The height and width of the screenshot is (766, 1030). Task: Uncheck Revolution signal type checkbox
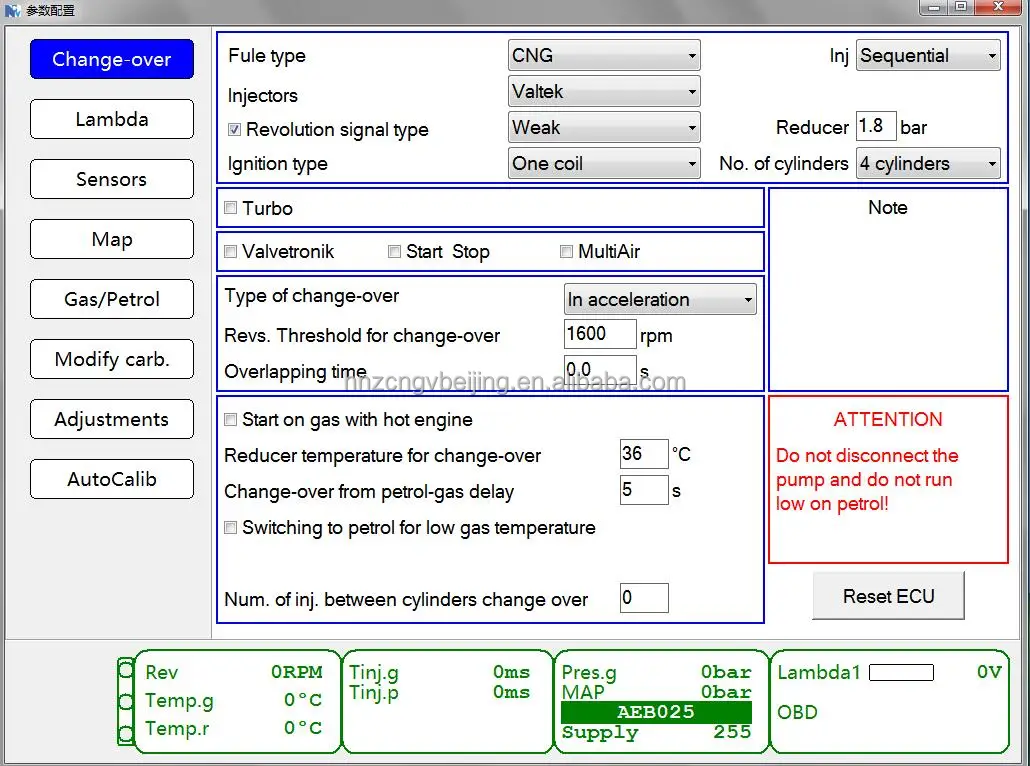coord(235,129)
